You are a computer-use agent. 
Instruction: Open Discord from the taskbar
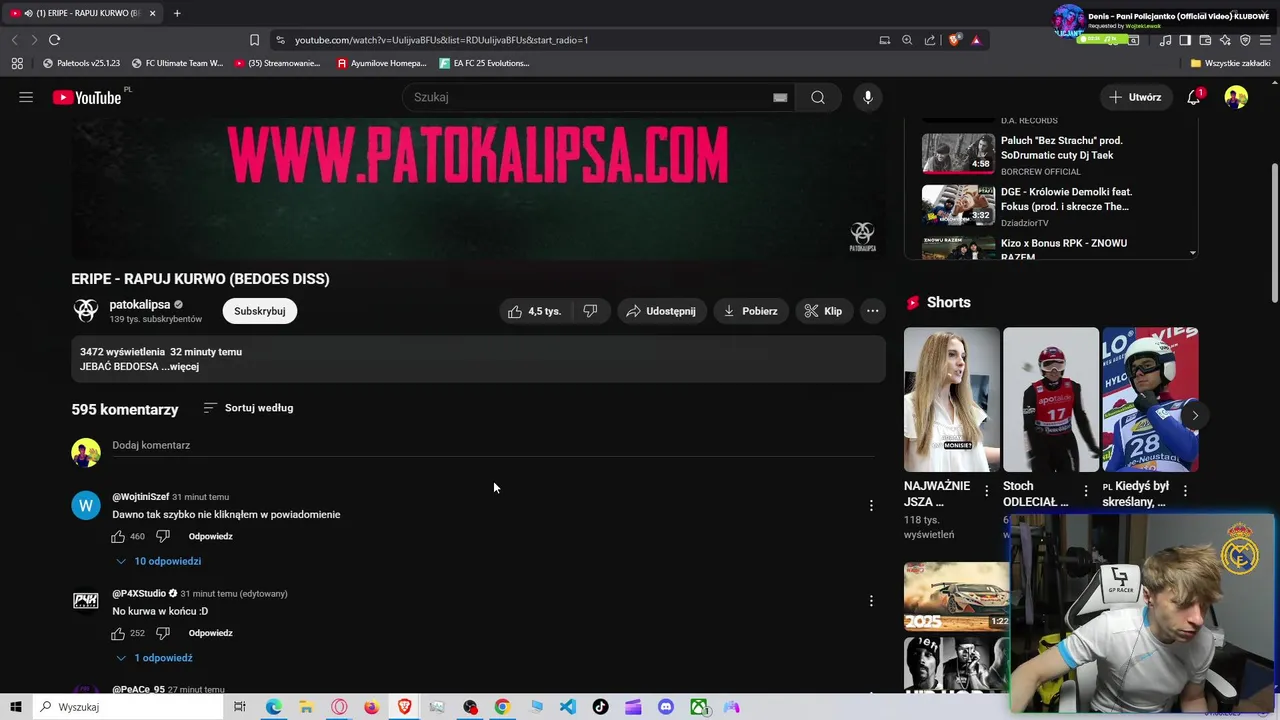666,707
